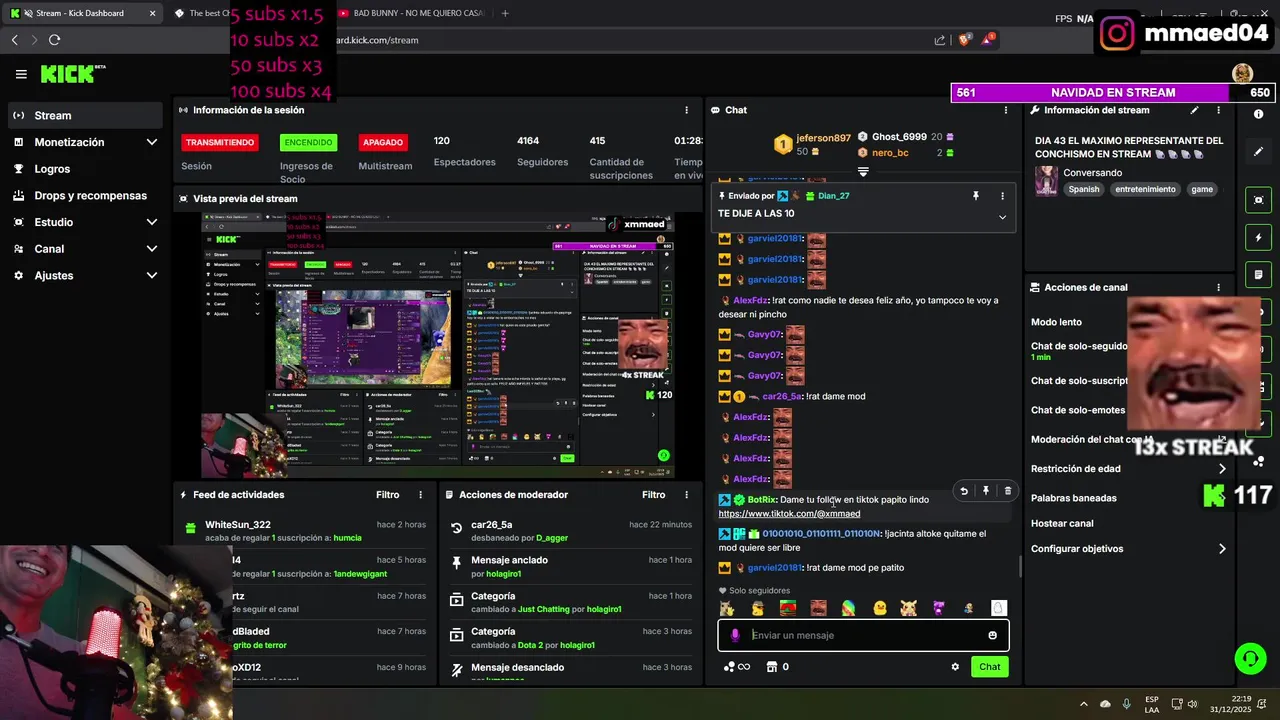Click the stream preview video thumbnail
The height and width of the screenshot is (720, 1280).
[x=437, y=345]
